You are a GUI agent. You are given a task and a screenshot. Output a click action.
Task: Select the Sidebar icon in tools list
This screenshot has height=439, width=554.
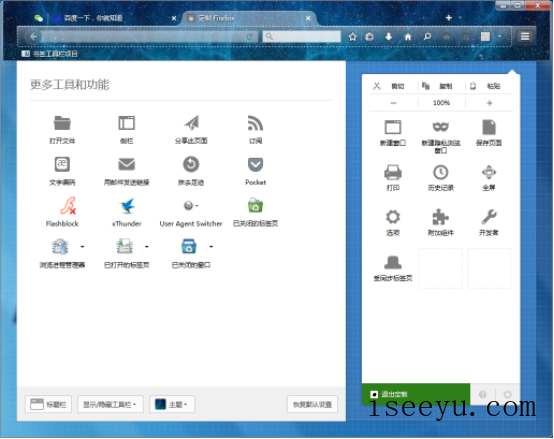126,123
